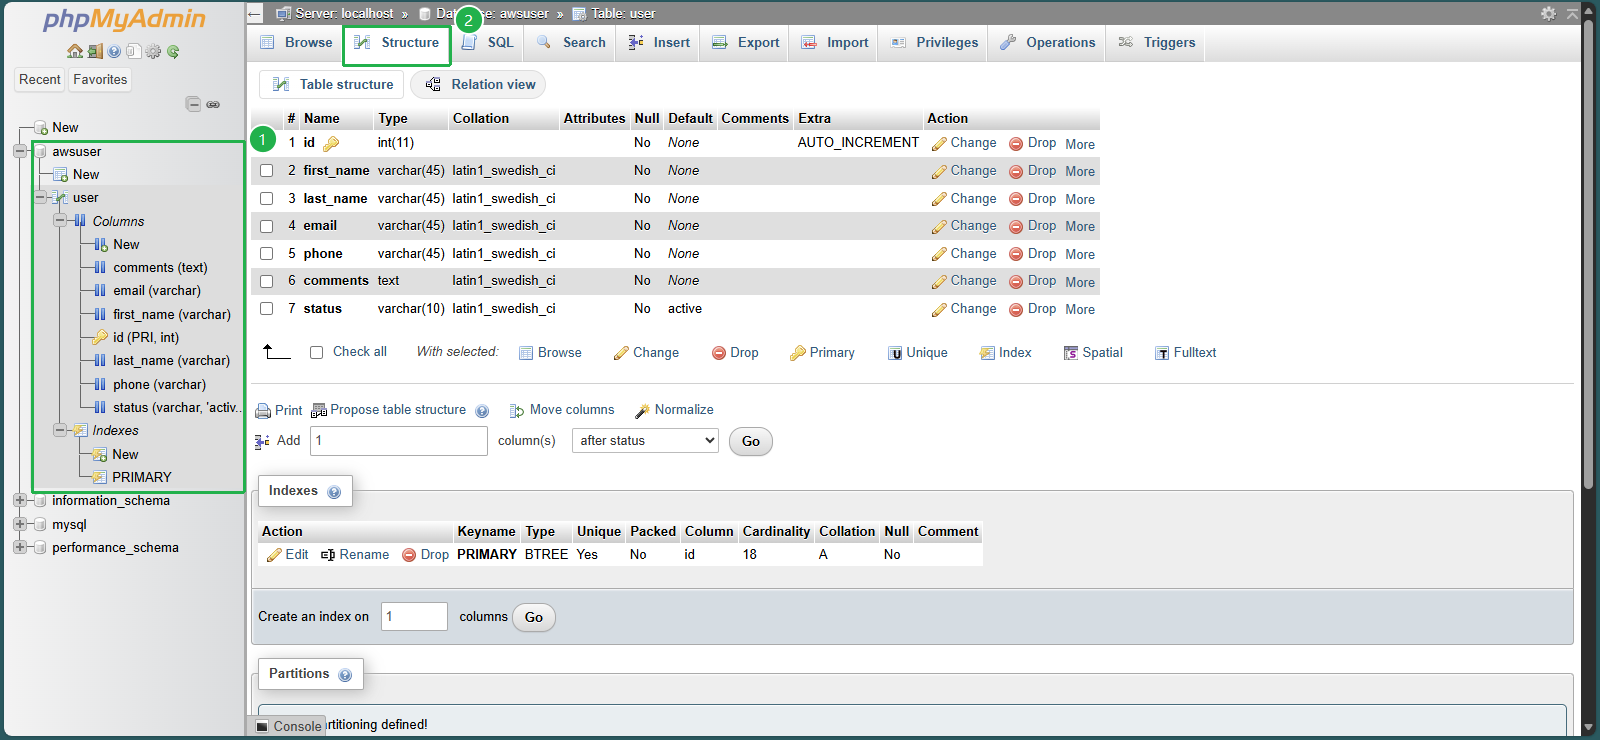Click the Favorites tables button

(x=100, y=79)
